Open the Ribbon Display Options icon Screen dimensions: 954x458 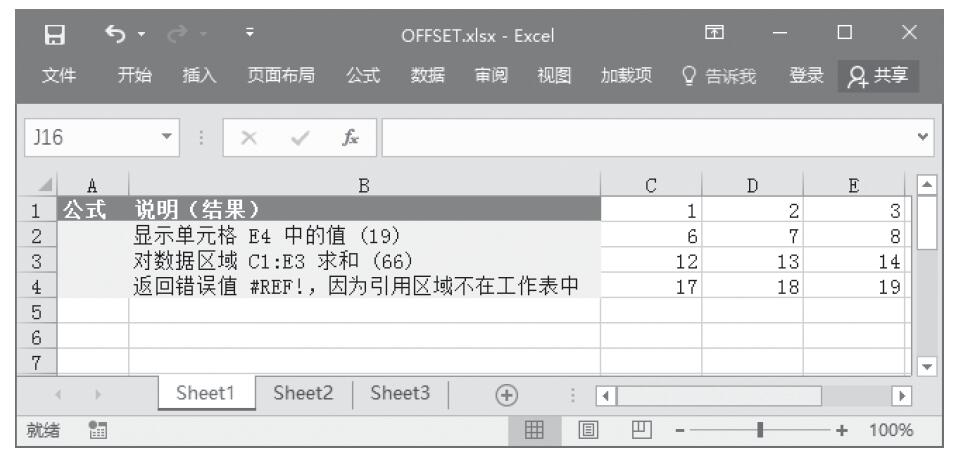(x=713, y=36)
